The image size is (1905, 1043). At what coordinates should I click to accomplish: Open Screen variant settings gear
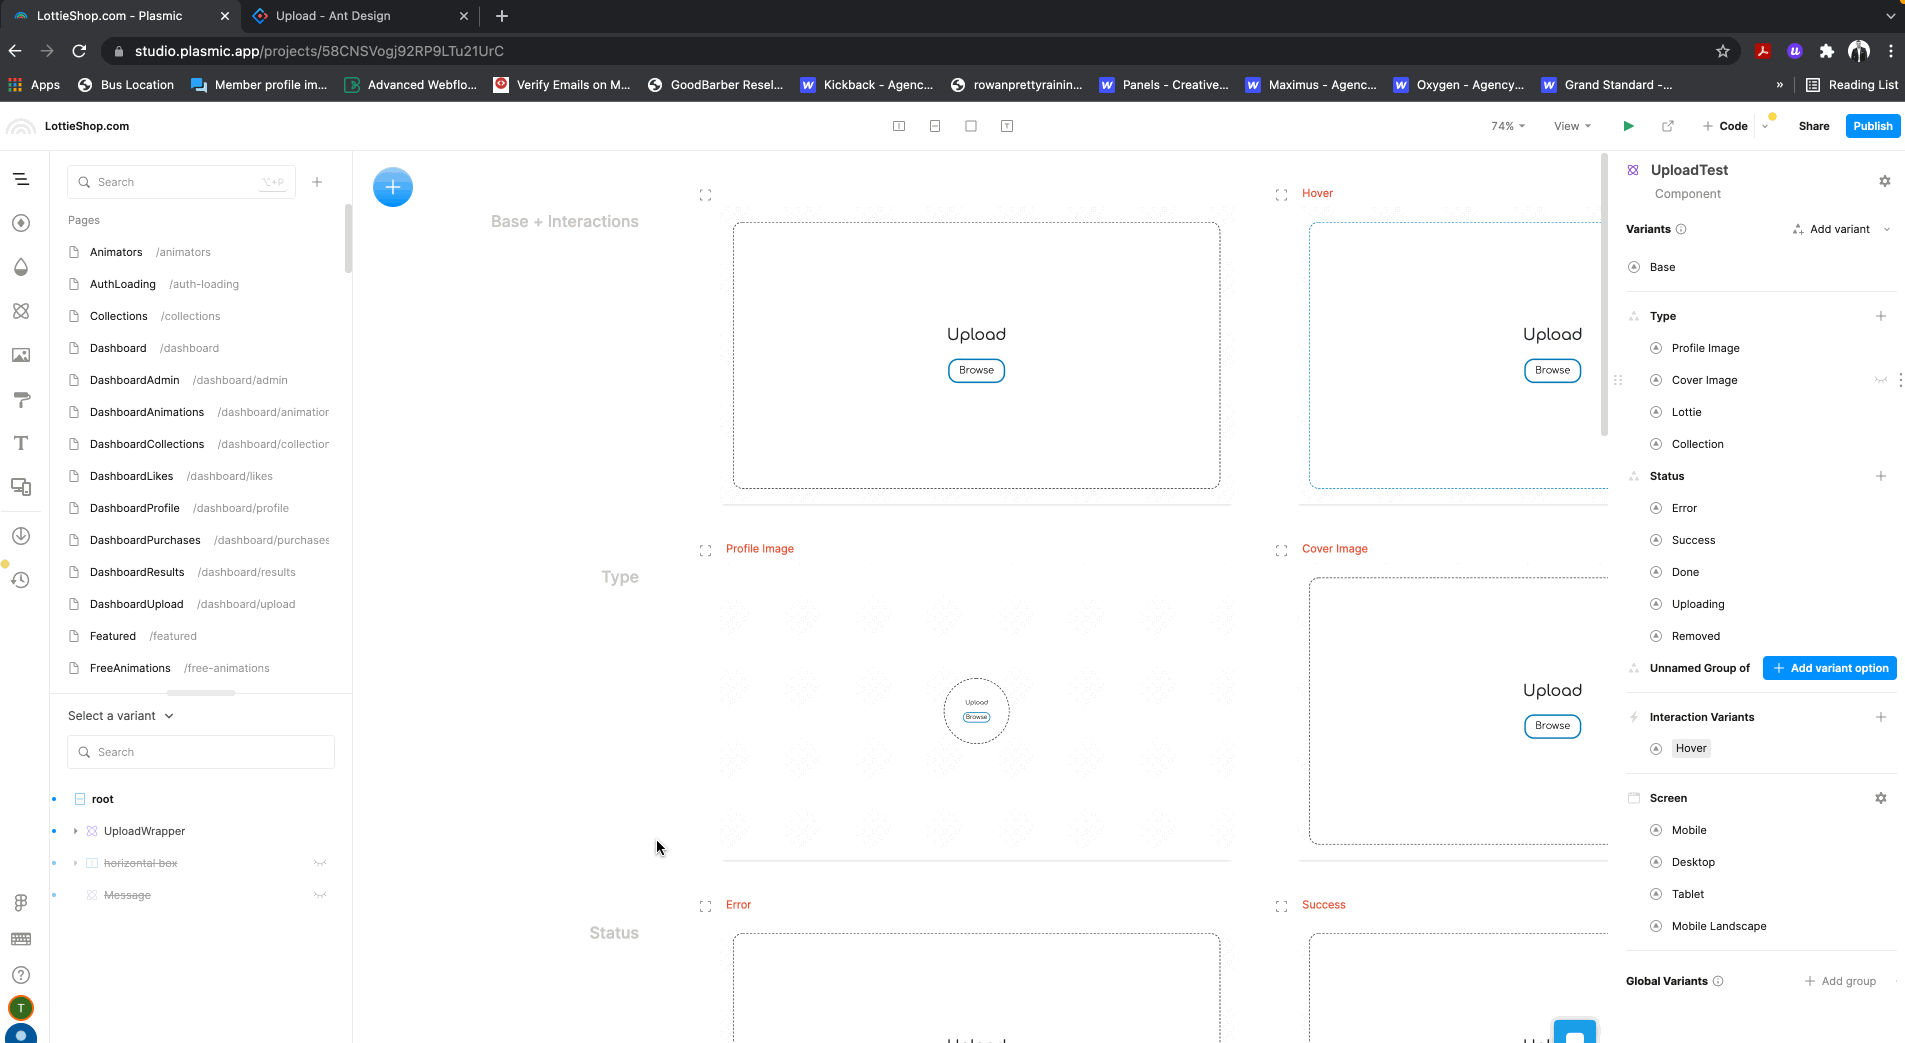1881,798
